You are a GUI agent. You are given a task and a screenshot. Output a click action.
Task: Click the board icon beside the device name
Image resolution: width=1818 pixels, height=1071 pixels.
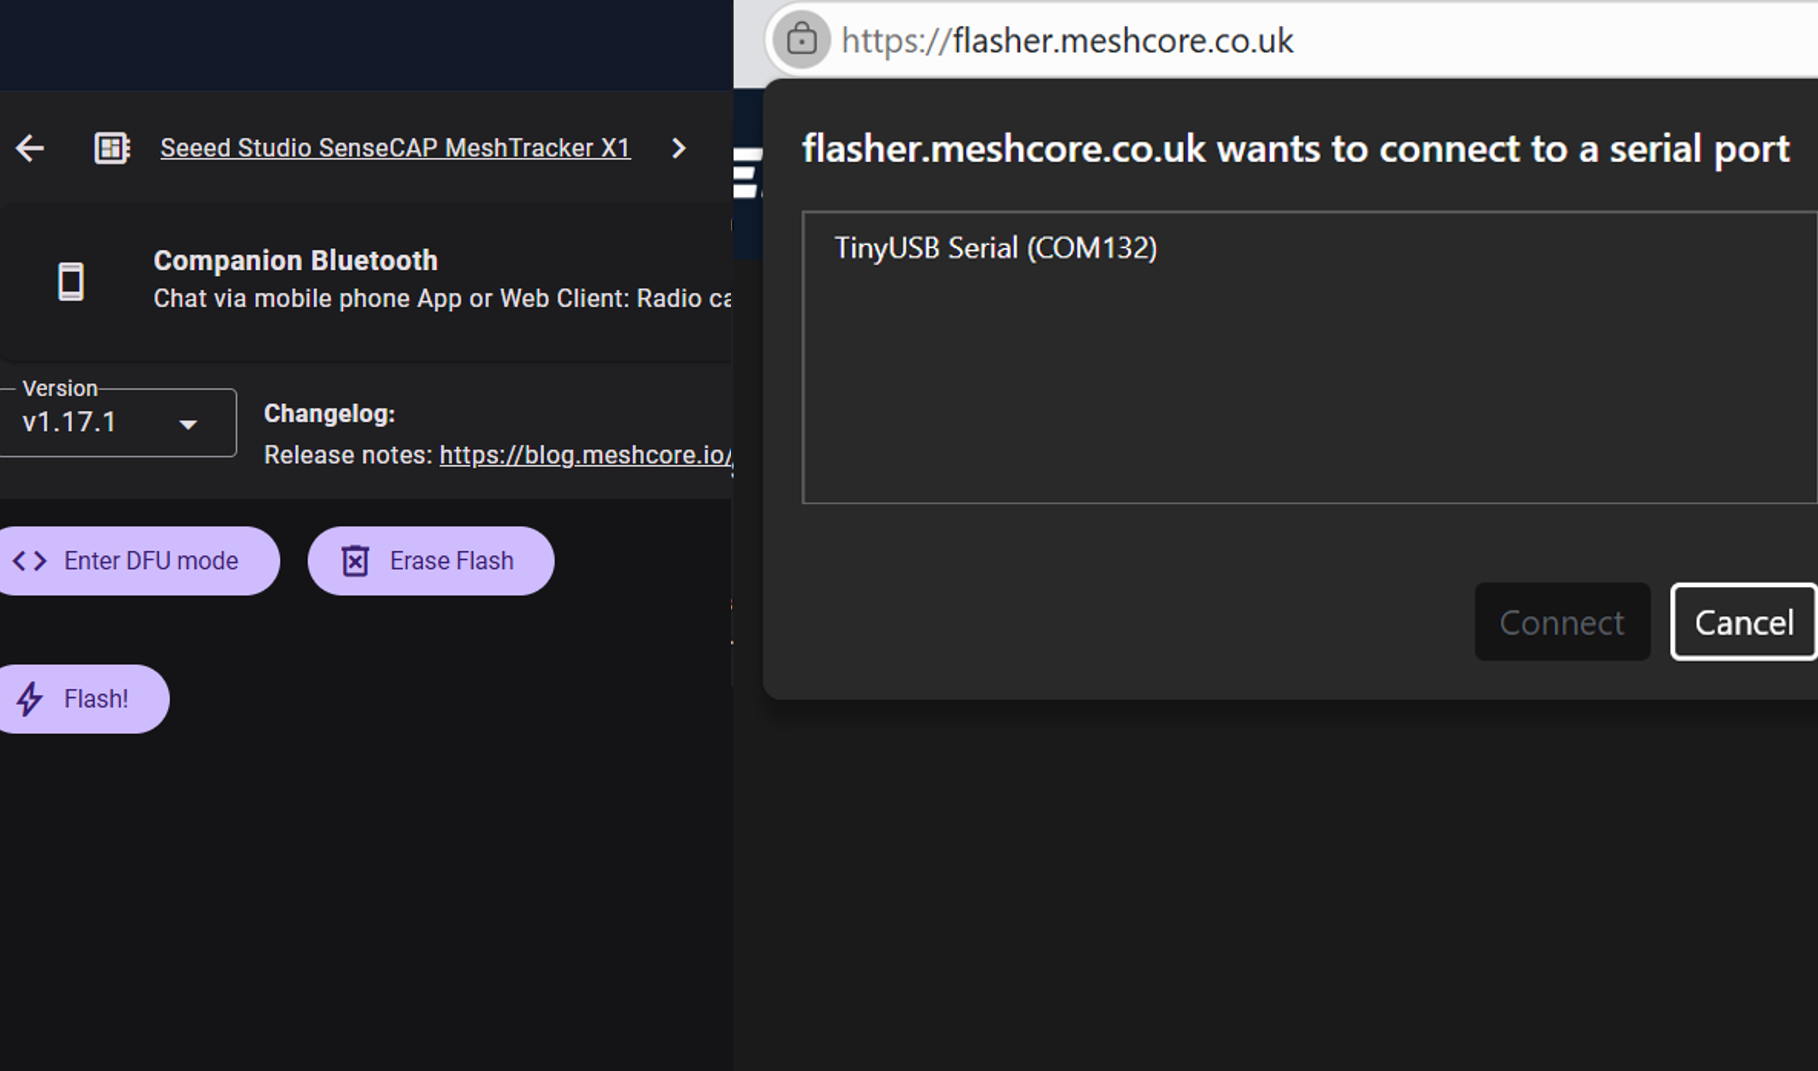pyautogui.click(x=112, y=148)
